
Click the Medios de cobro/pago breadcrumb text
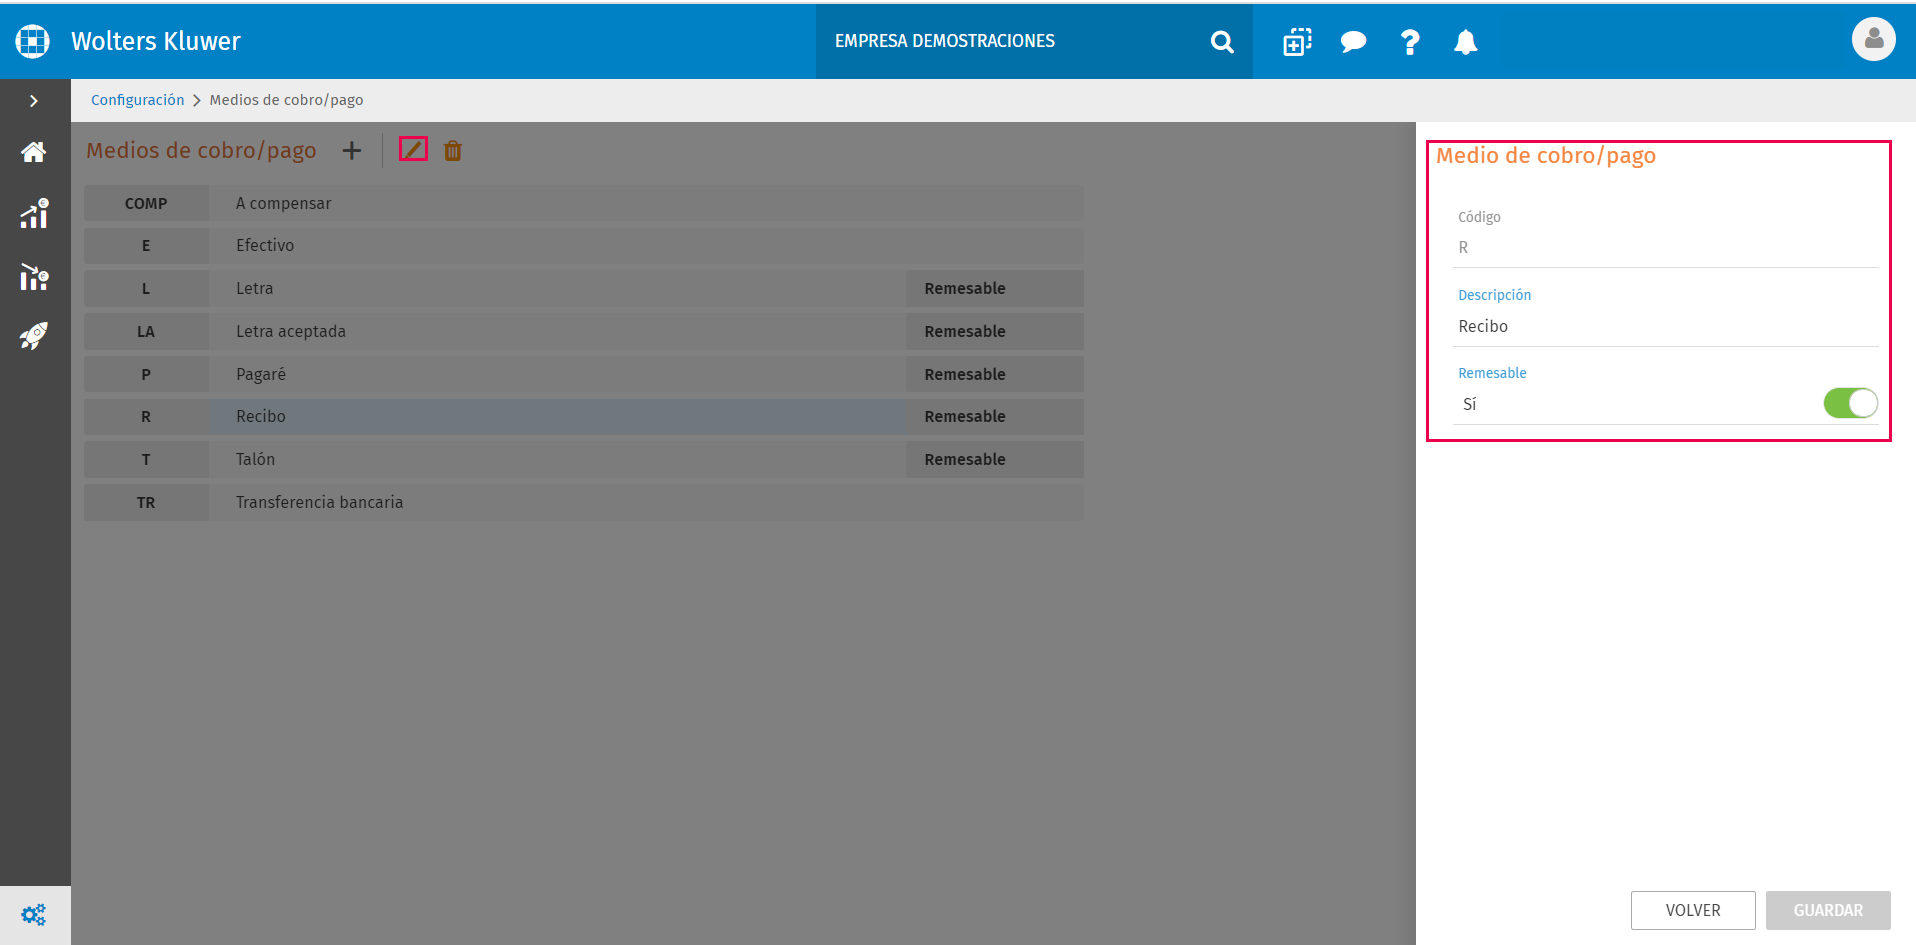coord(286,100)
